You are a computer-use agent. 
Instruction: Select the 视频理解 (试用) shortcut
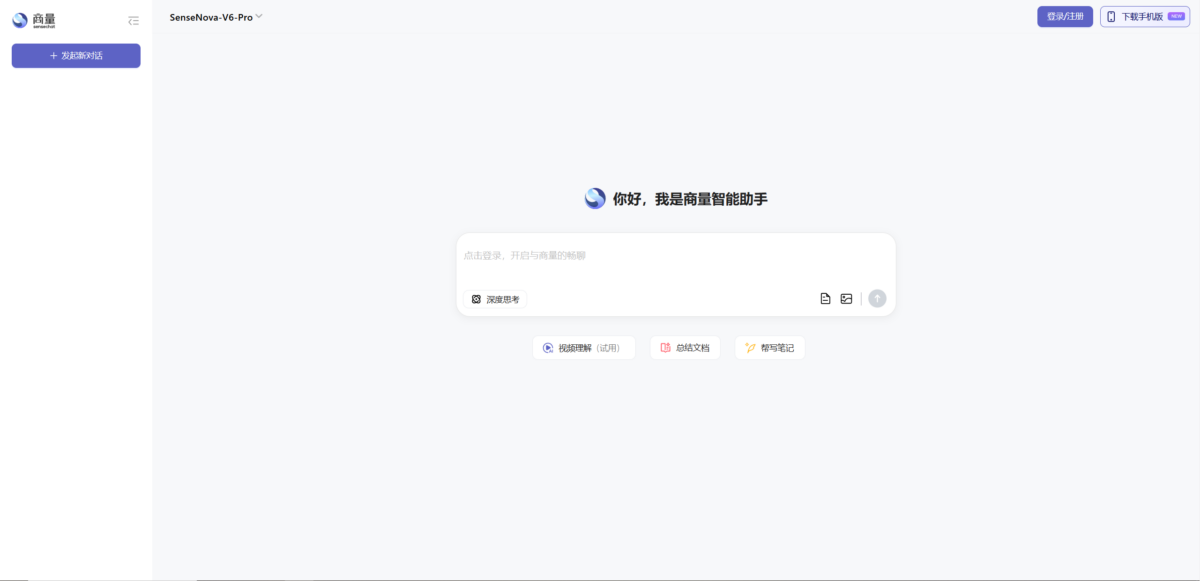click(584, 348)
